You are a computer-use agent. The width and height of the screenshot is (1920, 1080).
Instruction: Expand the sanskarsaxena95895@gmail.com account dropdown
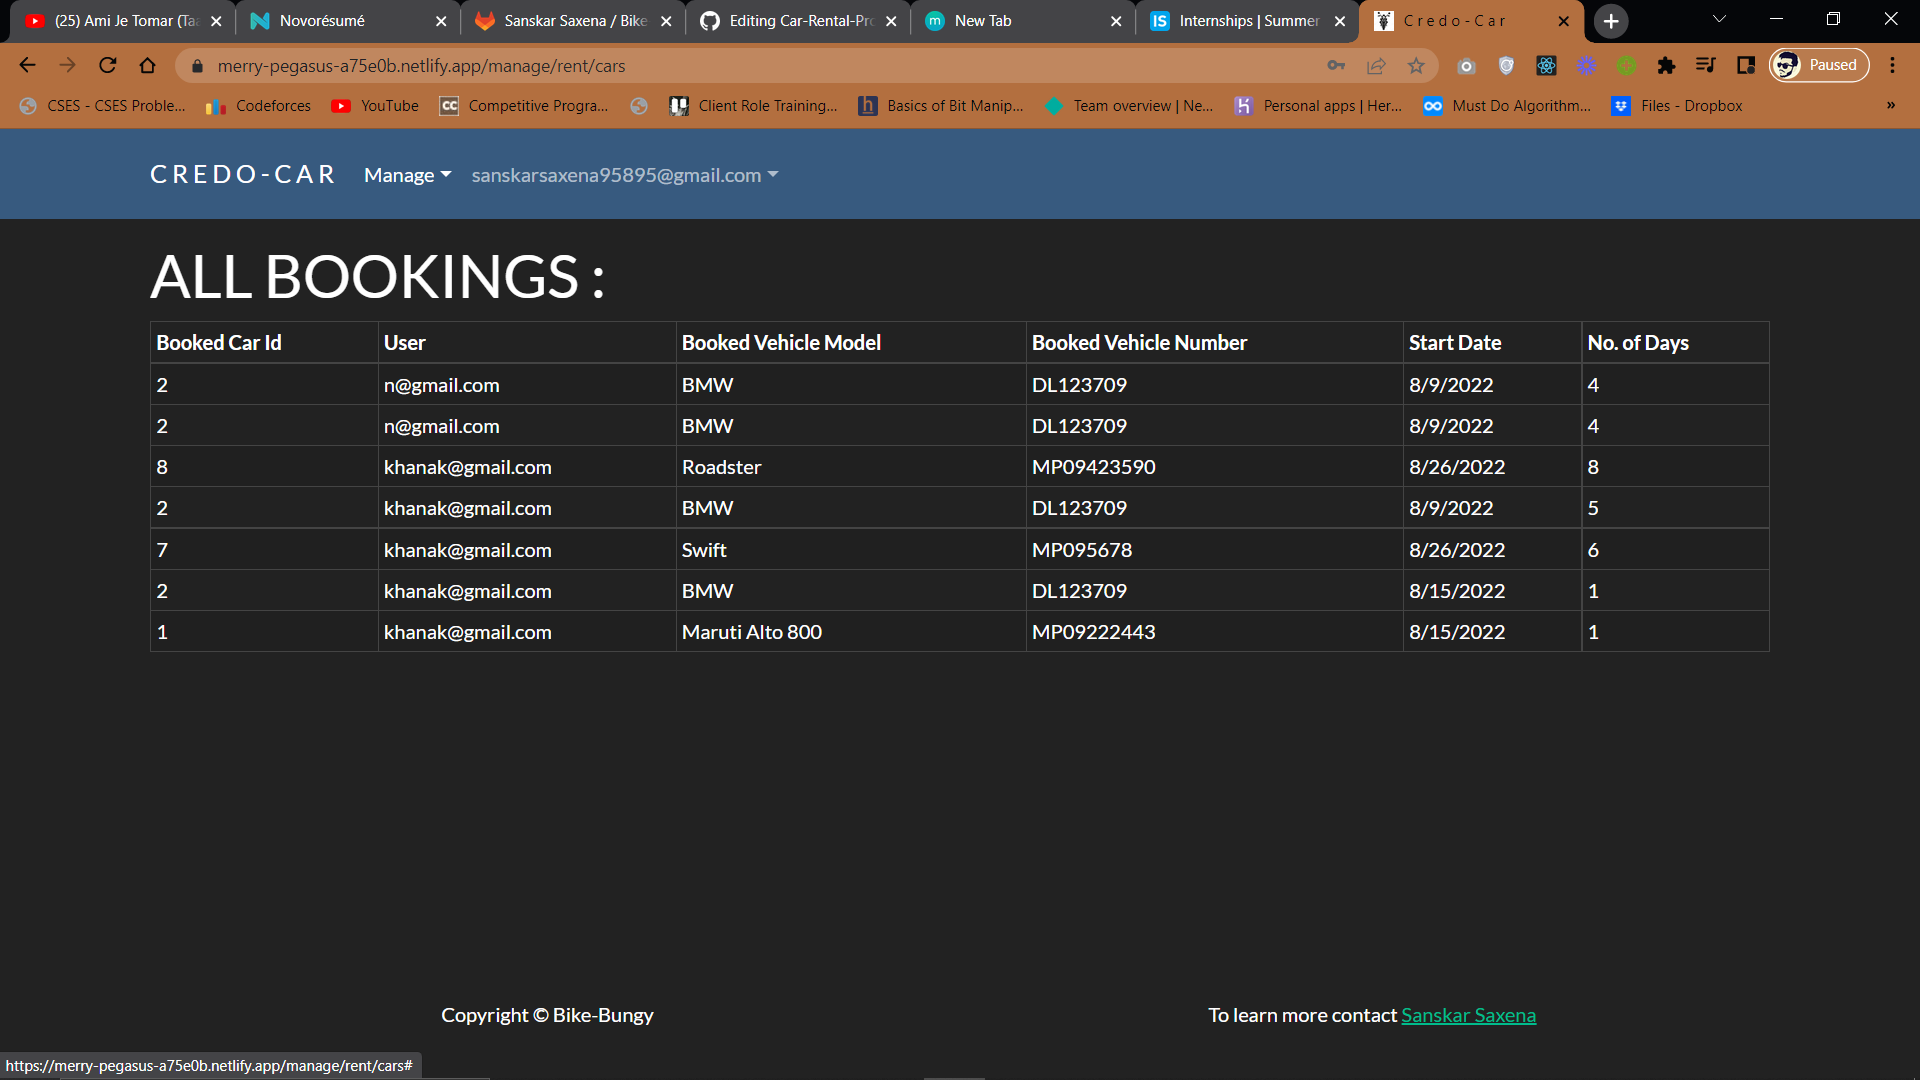click(x=623, y=174)
